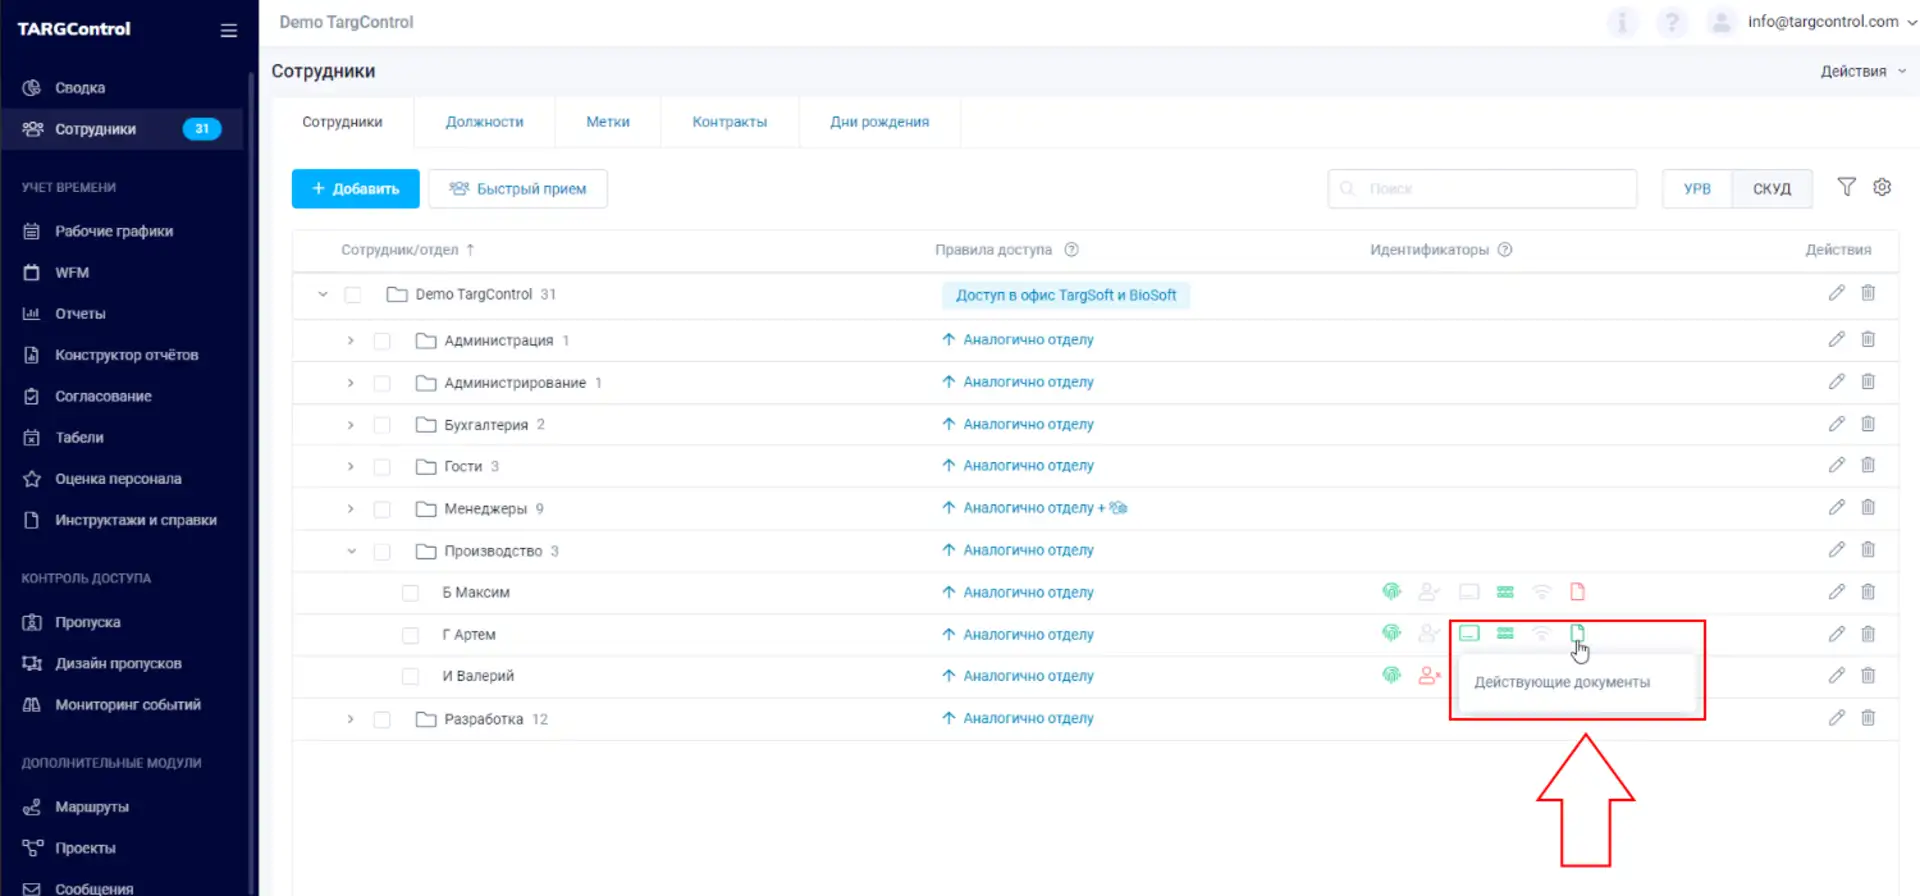
Task: Delete И Валерий with trash icon
Action: tap(1867, 676)
